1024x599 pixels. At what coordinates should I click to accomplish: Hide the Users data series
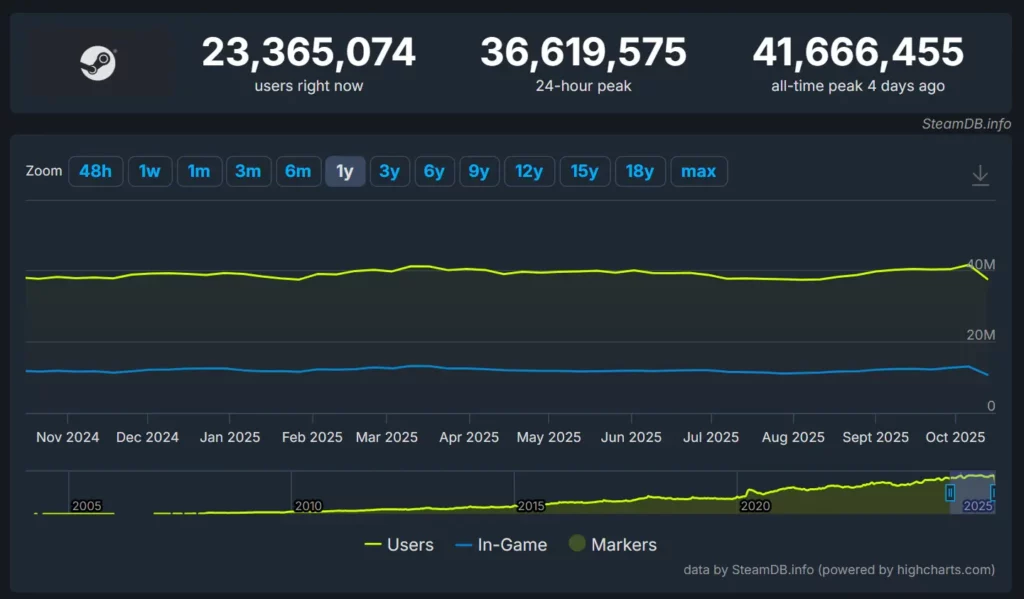point(407,544)
